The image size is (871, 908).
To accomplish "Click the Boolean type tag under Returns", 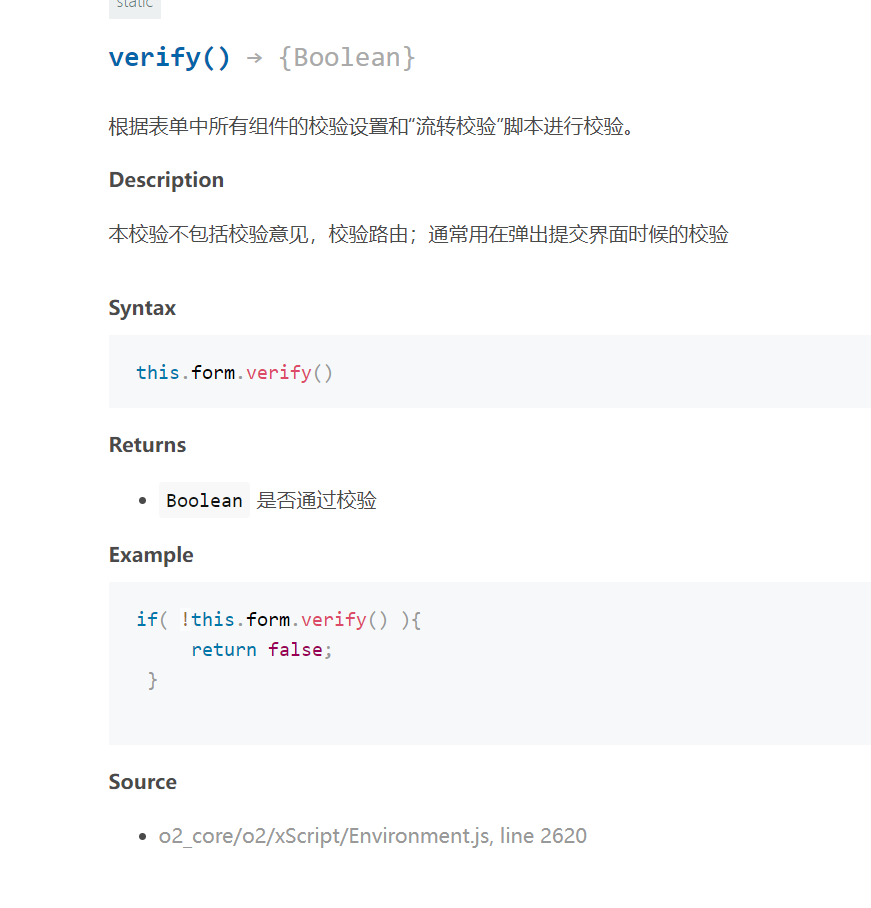I will 204,500.
